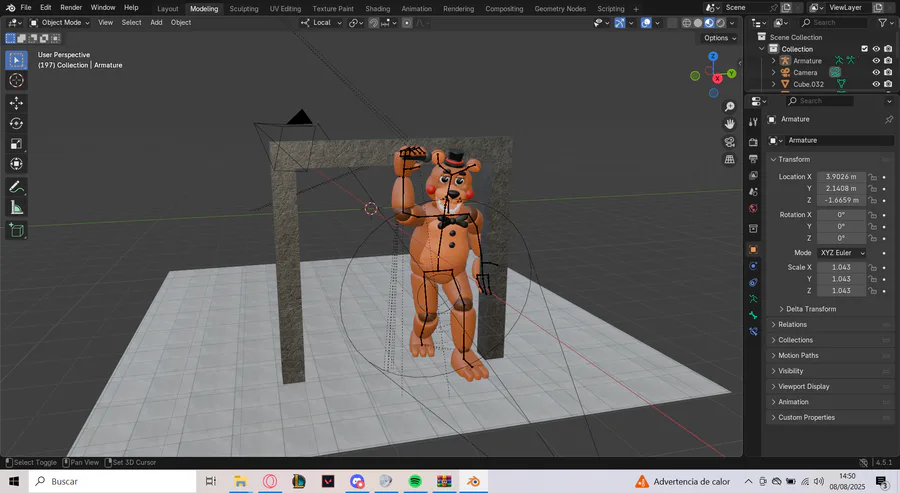900x493 pixels.
Task: Switch perspective/orthographic grid icon
Action: click(730, 159)
